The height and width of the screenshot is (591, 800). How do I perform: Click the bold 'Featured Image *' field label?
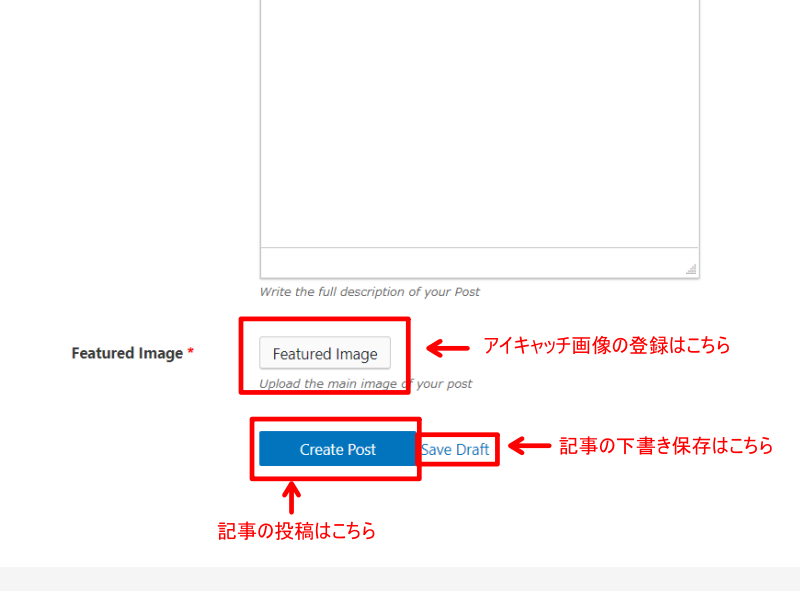pos(133,353)
